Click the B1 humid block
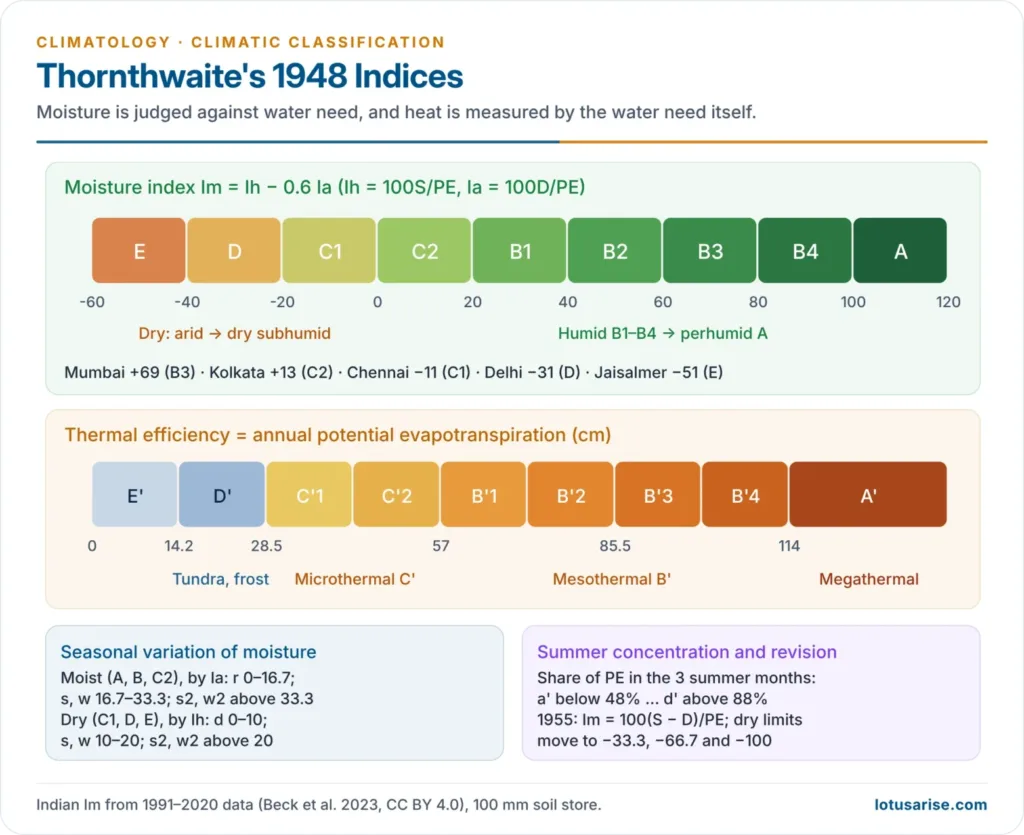Screen dimensions: 1024x835 coord(519,251)
